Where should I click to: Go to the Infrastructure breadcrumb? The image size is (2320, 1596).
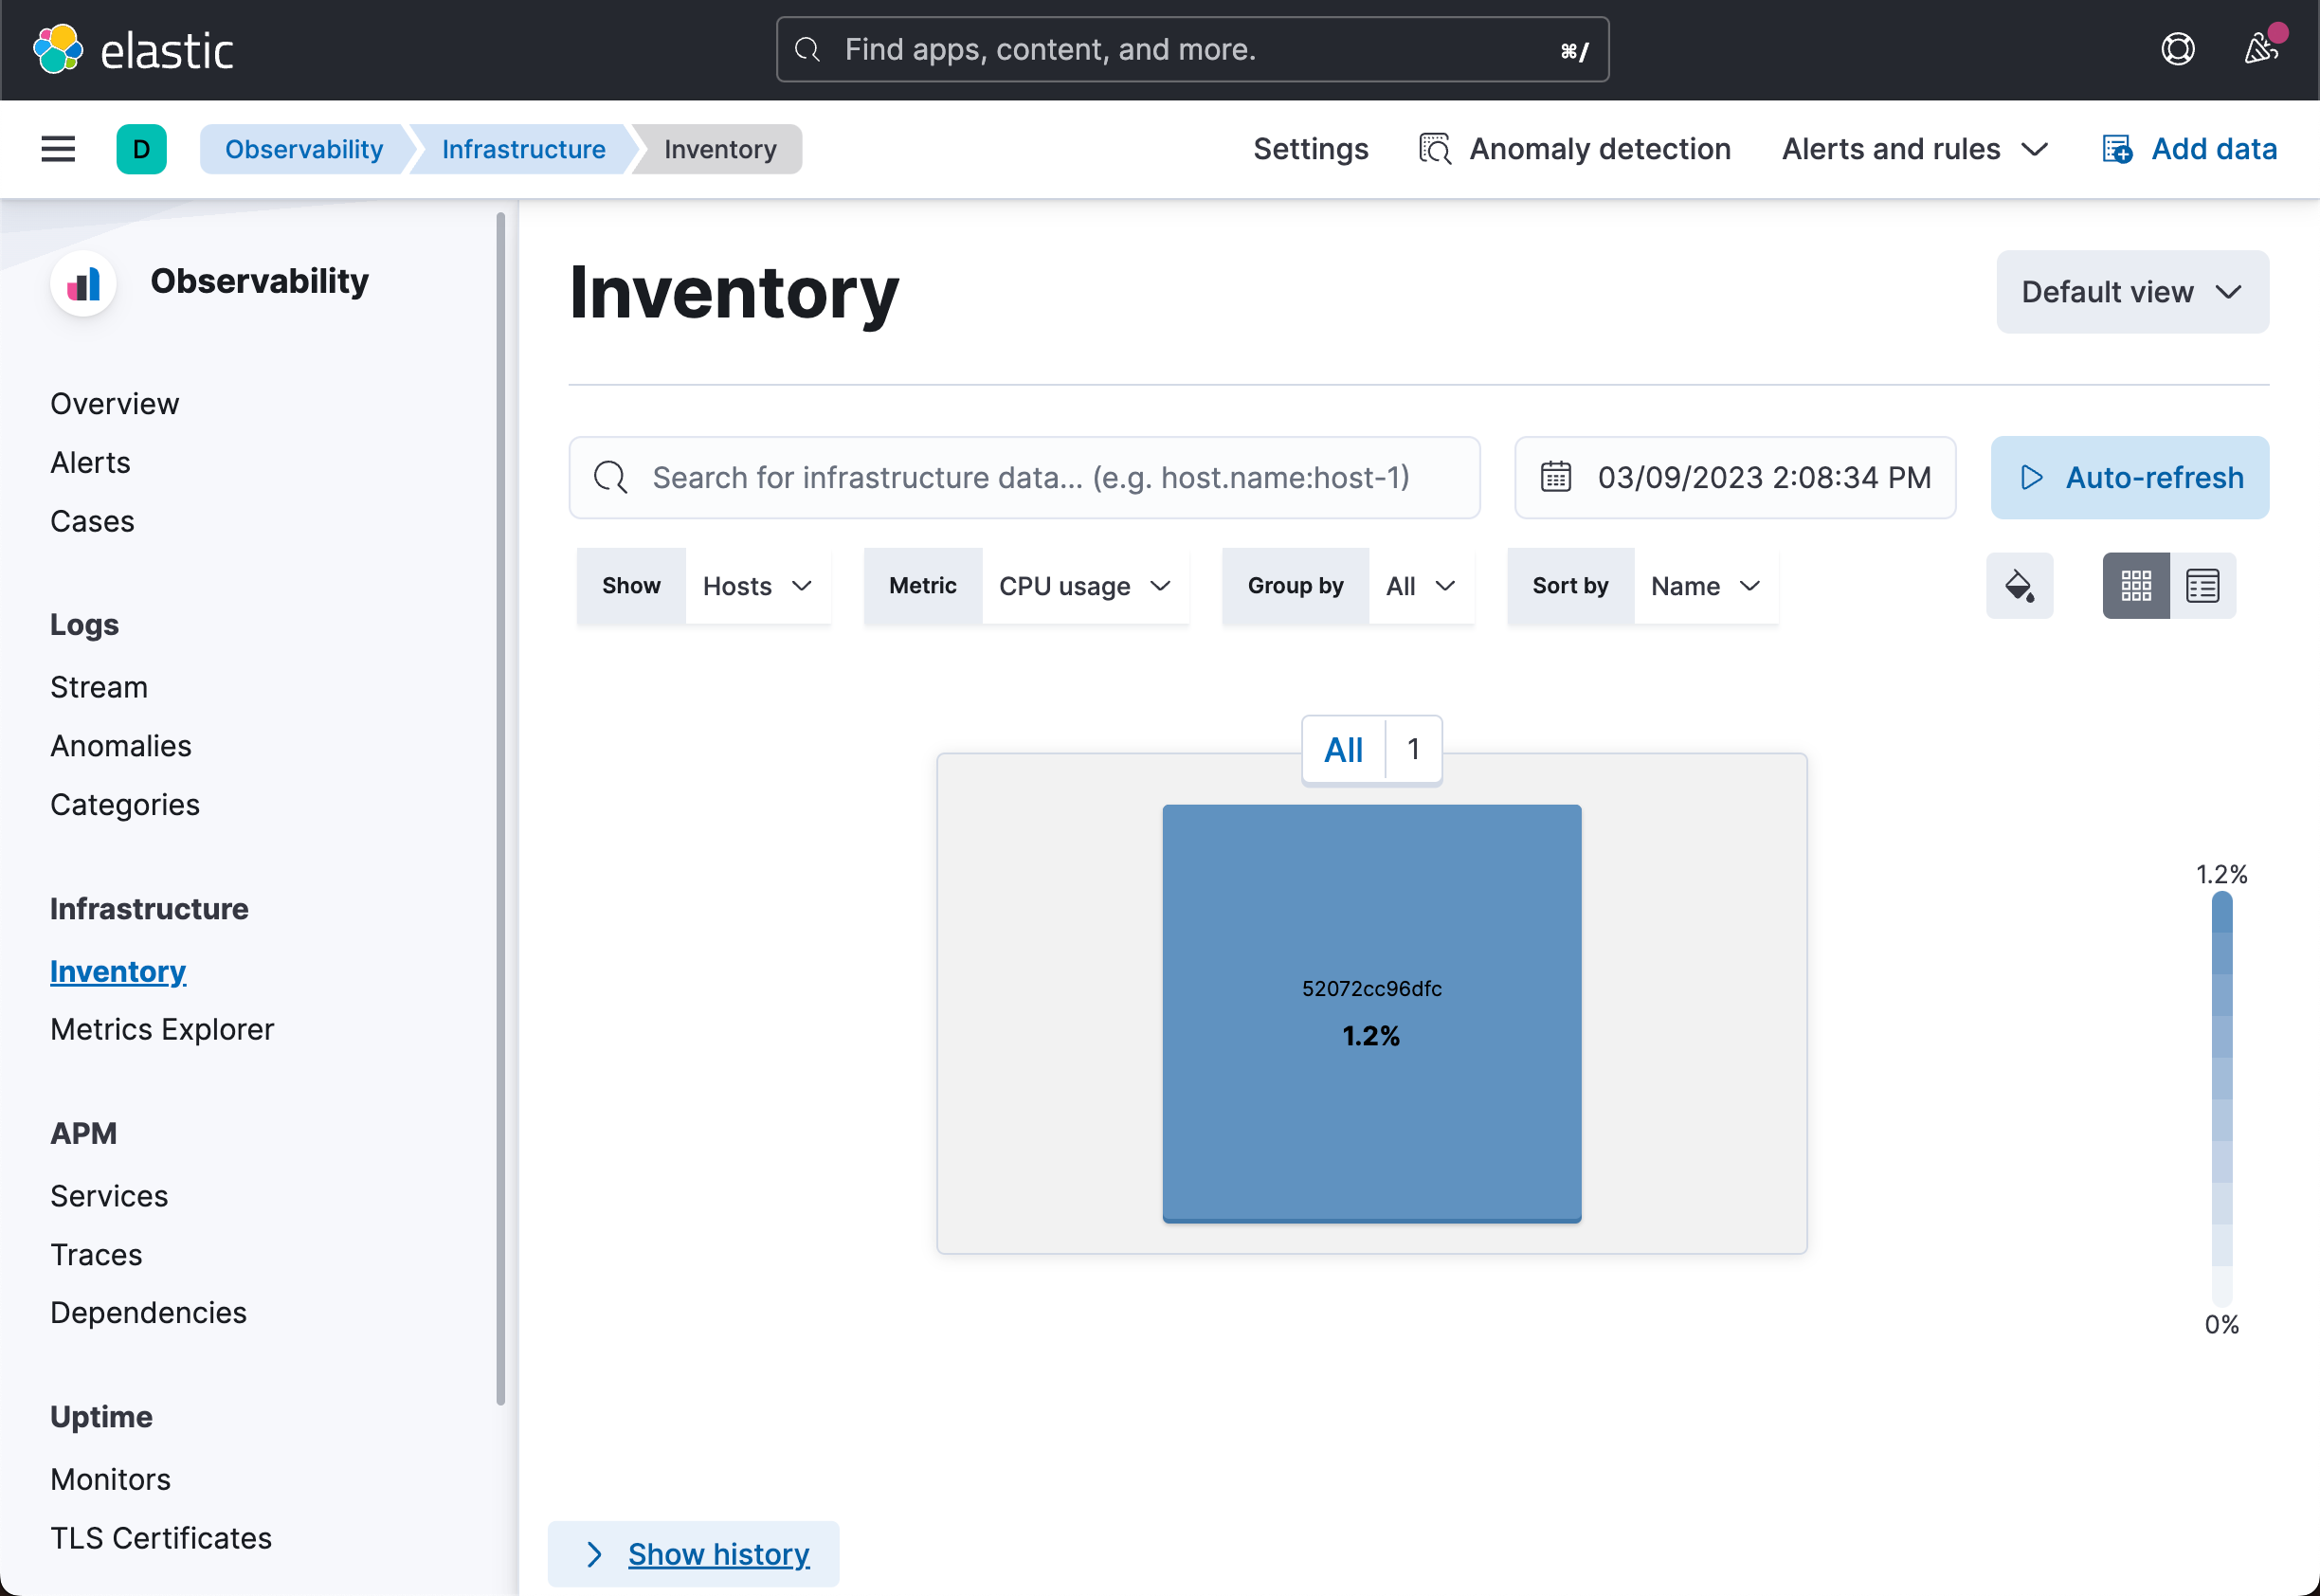click(523, 149)
